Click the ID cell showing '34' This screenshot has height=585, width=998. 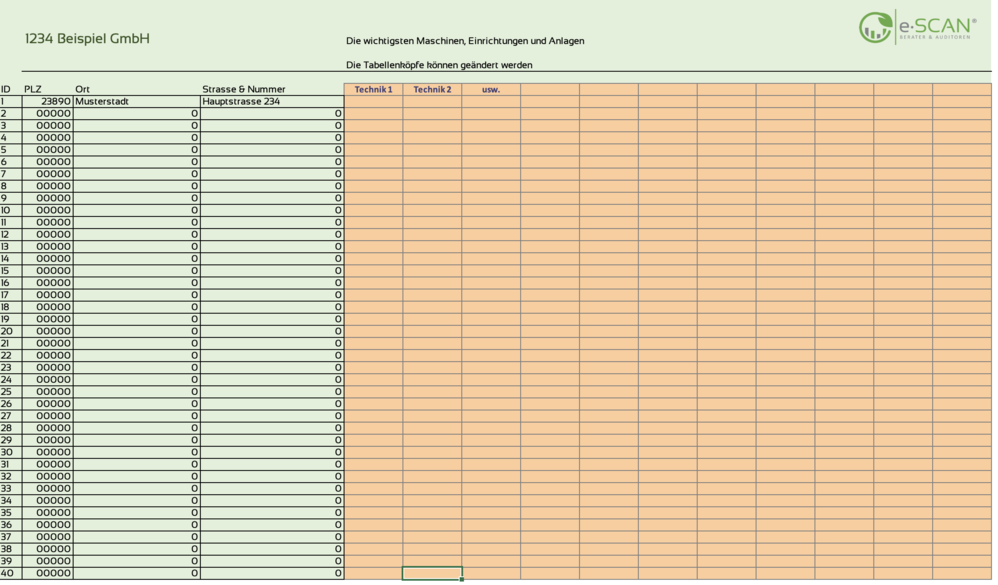[11, 500]
